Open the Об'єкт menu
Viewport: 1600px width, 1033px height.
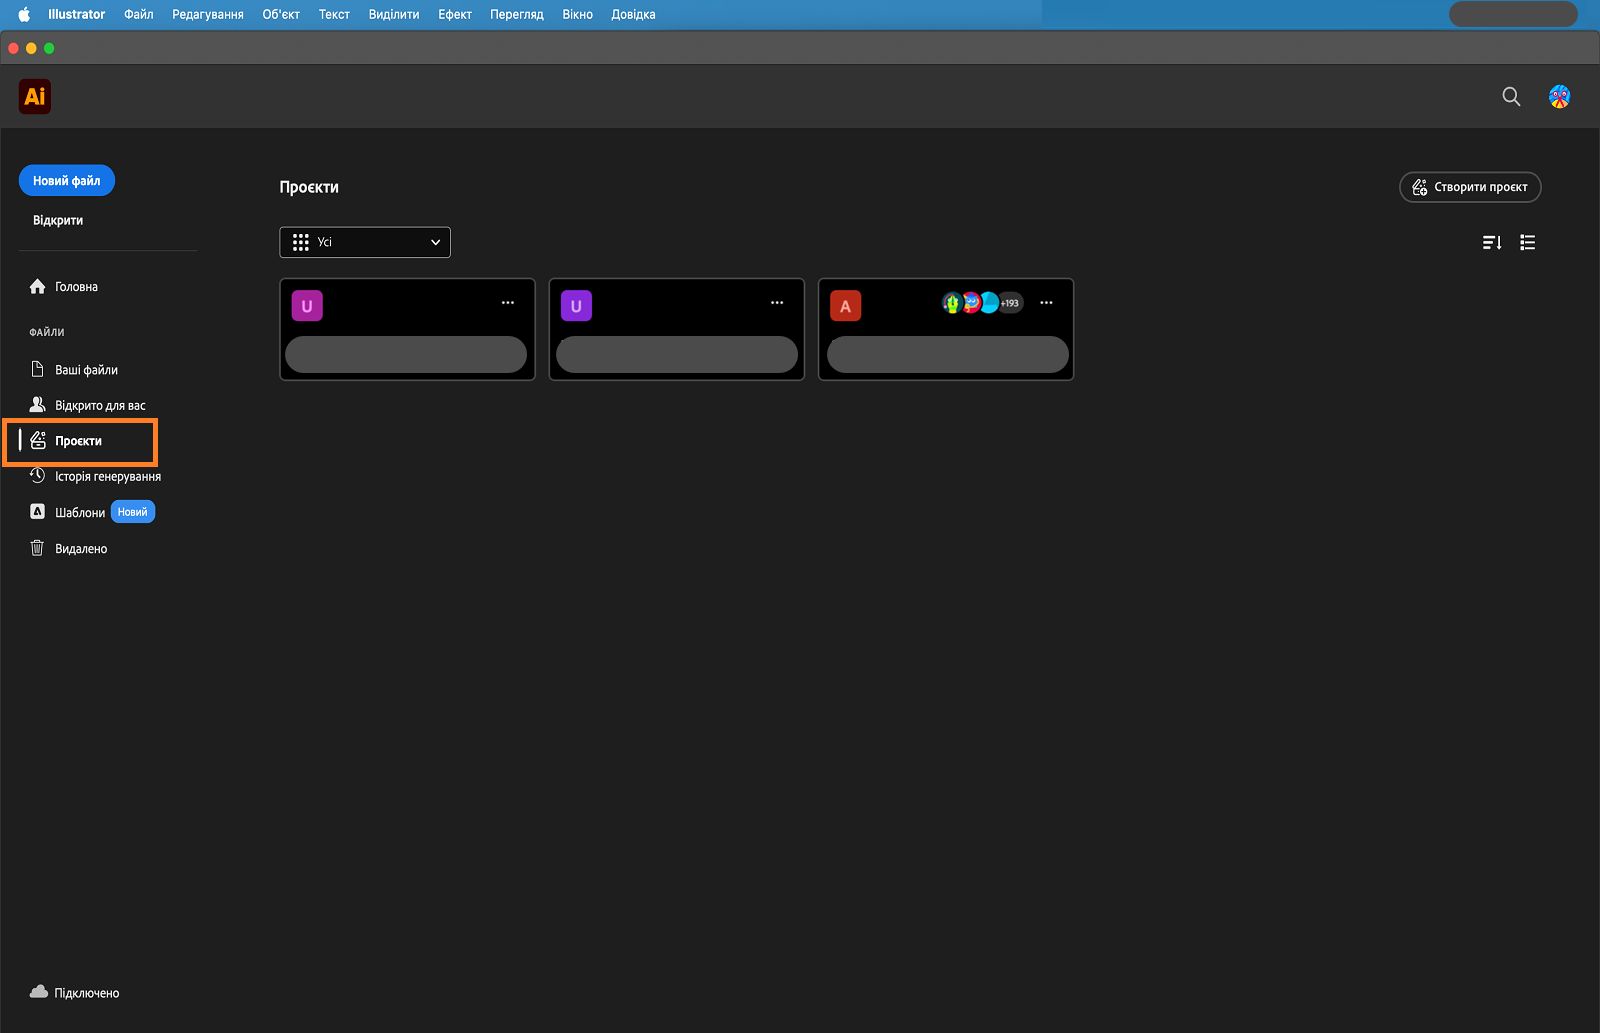[281, 14]
